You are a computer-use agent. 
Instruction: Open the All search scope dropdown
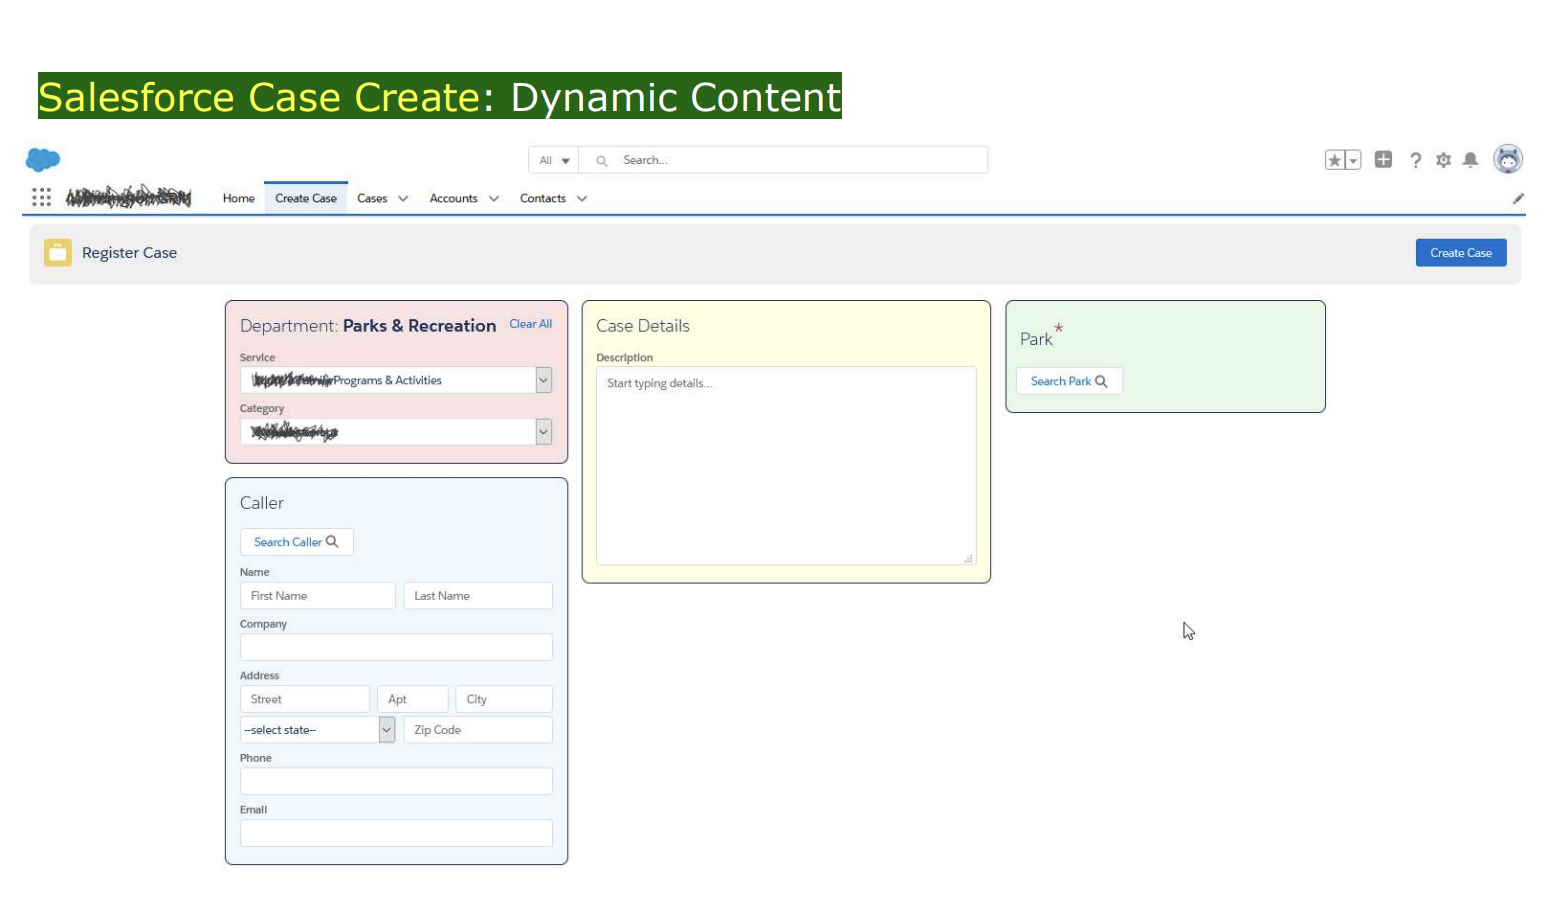[x=554, y=160]
